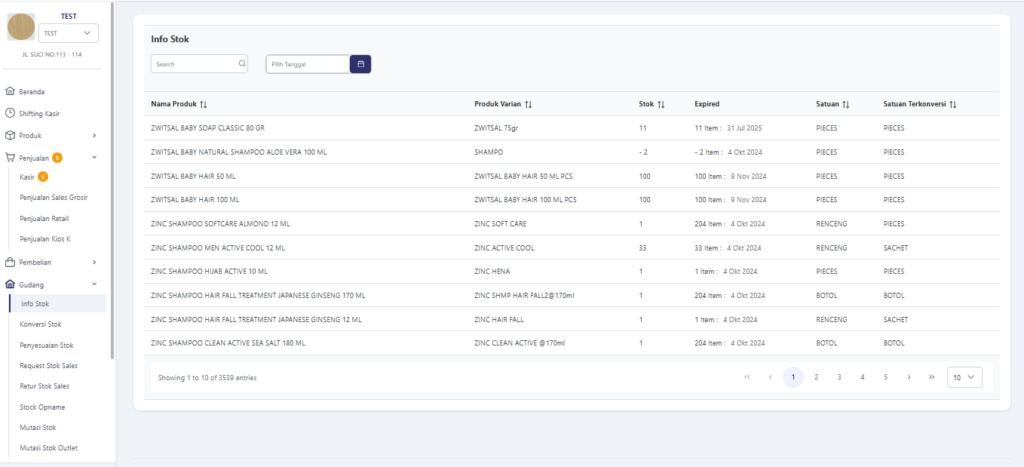Sort by Satuan Terkonversi column icon
Image resolution: width=1024 pixels, height=467 pixels.
[x=953, y=104]
